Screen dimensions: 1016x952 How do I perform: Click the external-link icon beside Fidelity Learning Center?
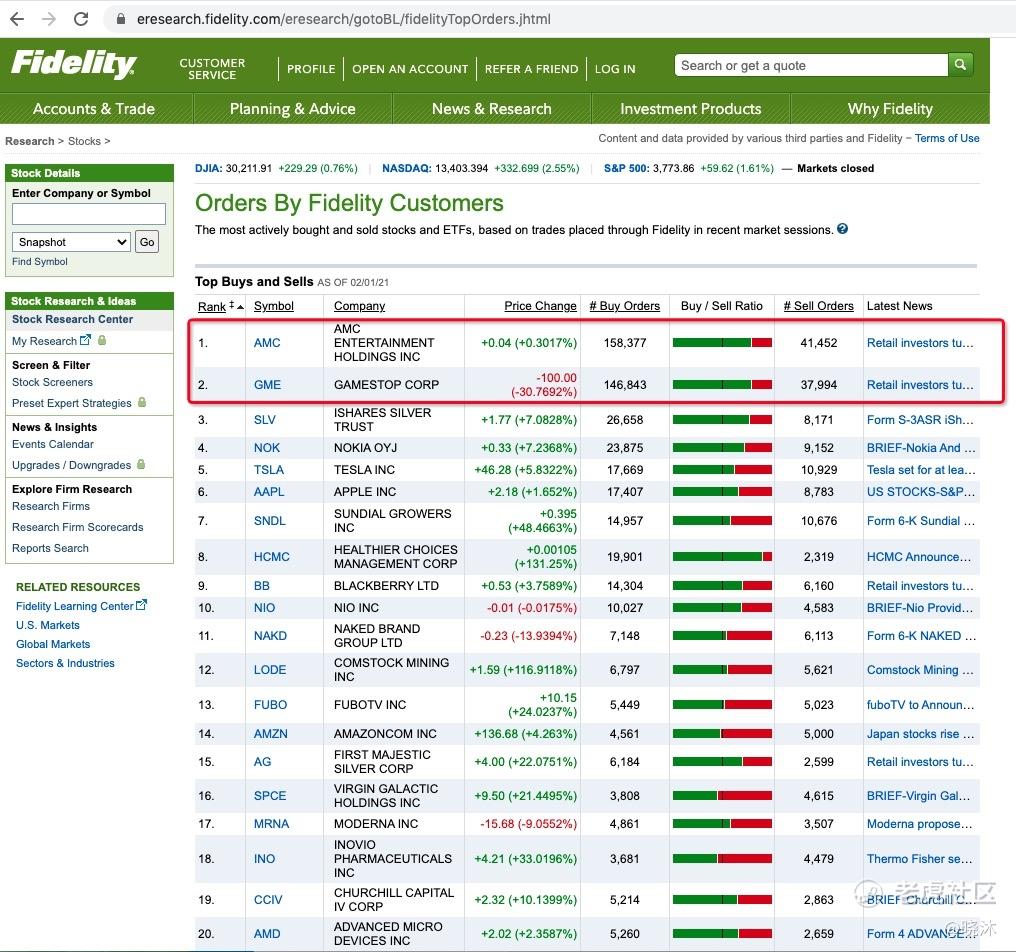141,605
